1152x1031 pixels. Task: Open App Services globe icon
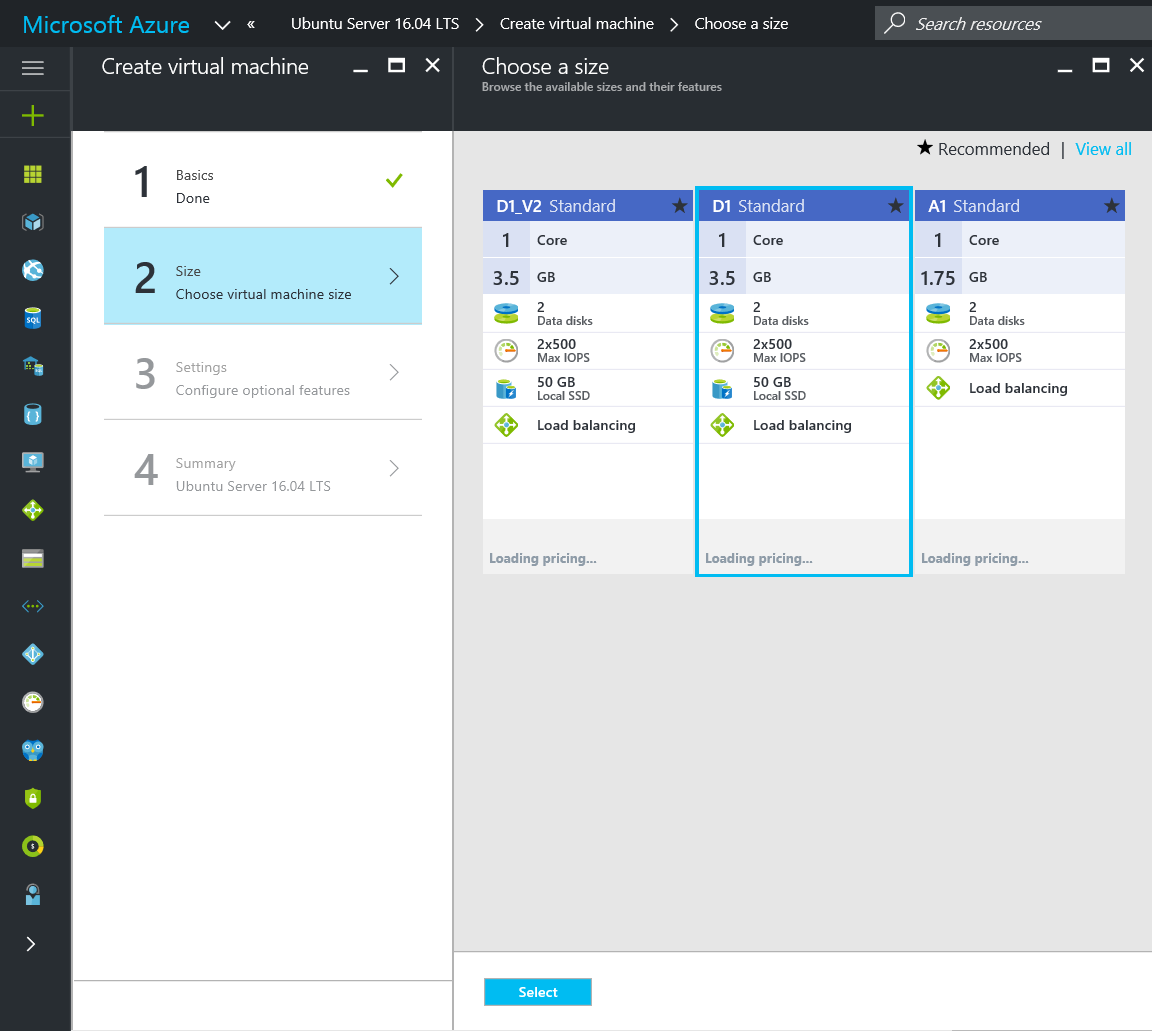click(x=32, y=270)
